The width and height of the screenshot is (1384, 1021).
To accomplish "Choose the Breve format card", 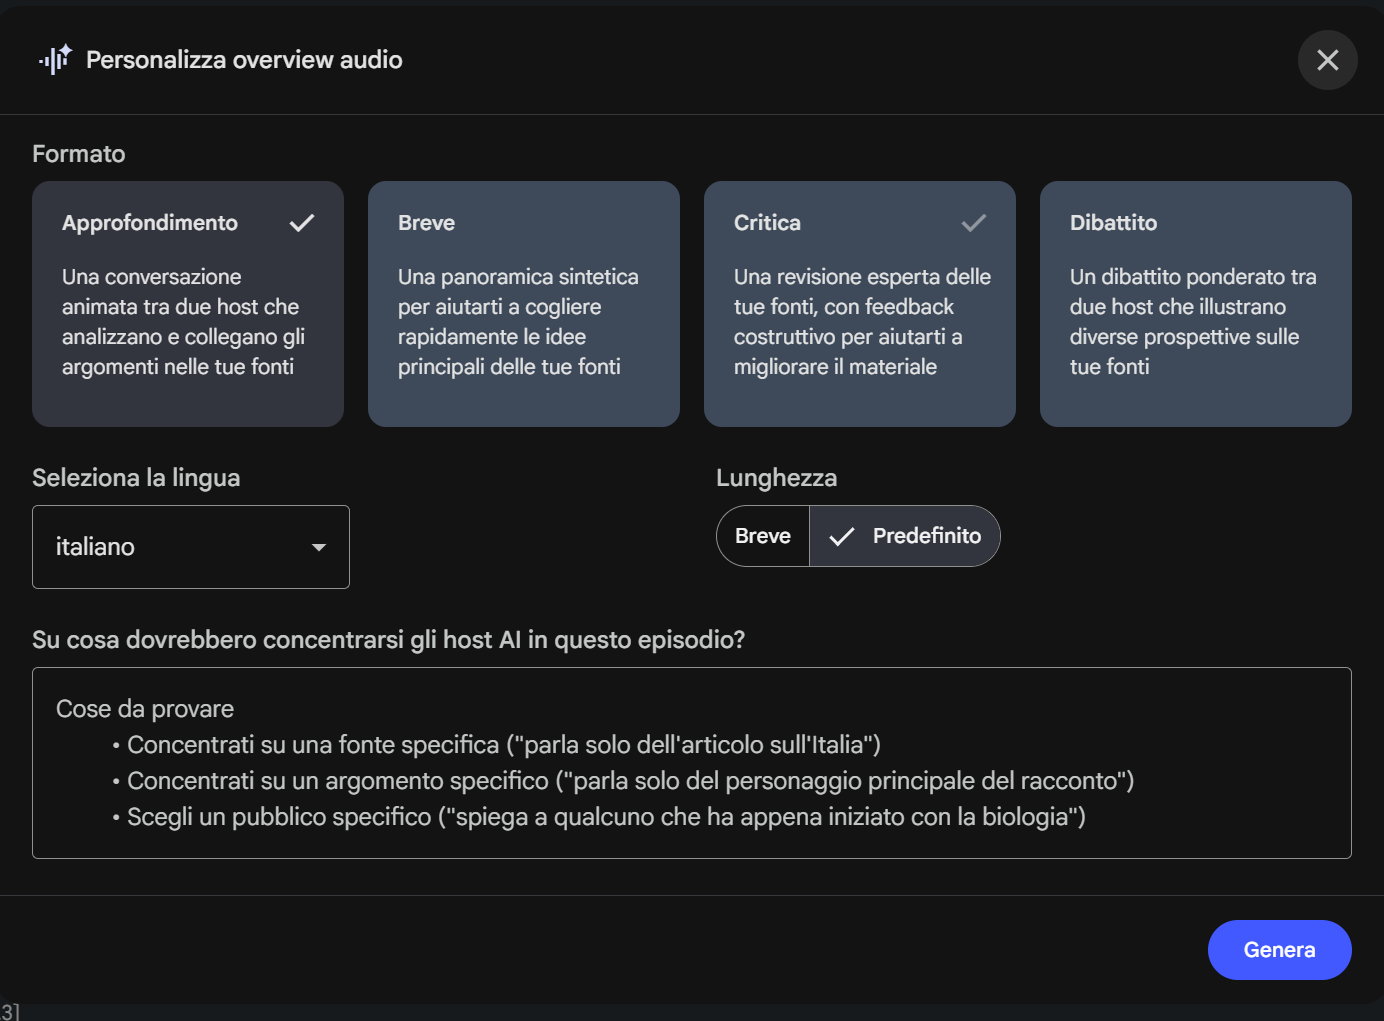I will coord(523,304).
